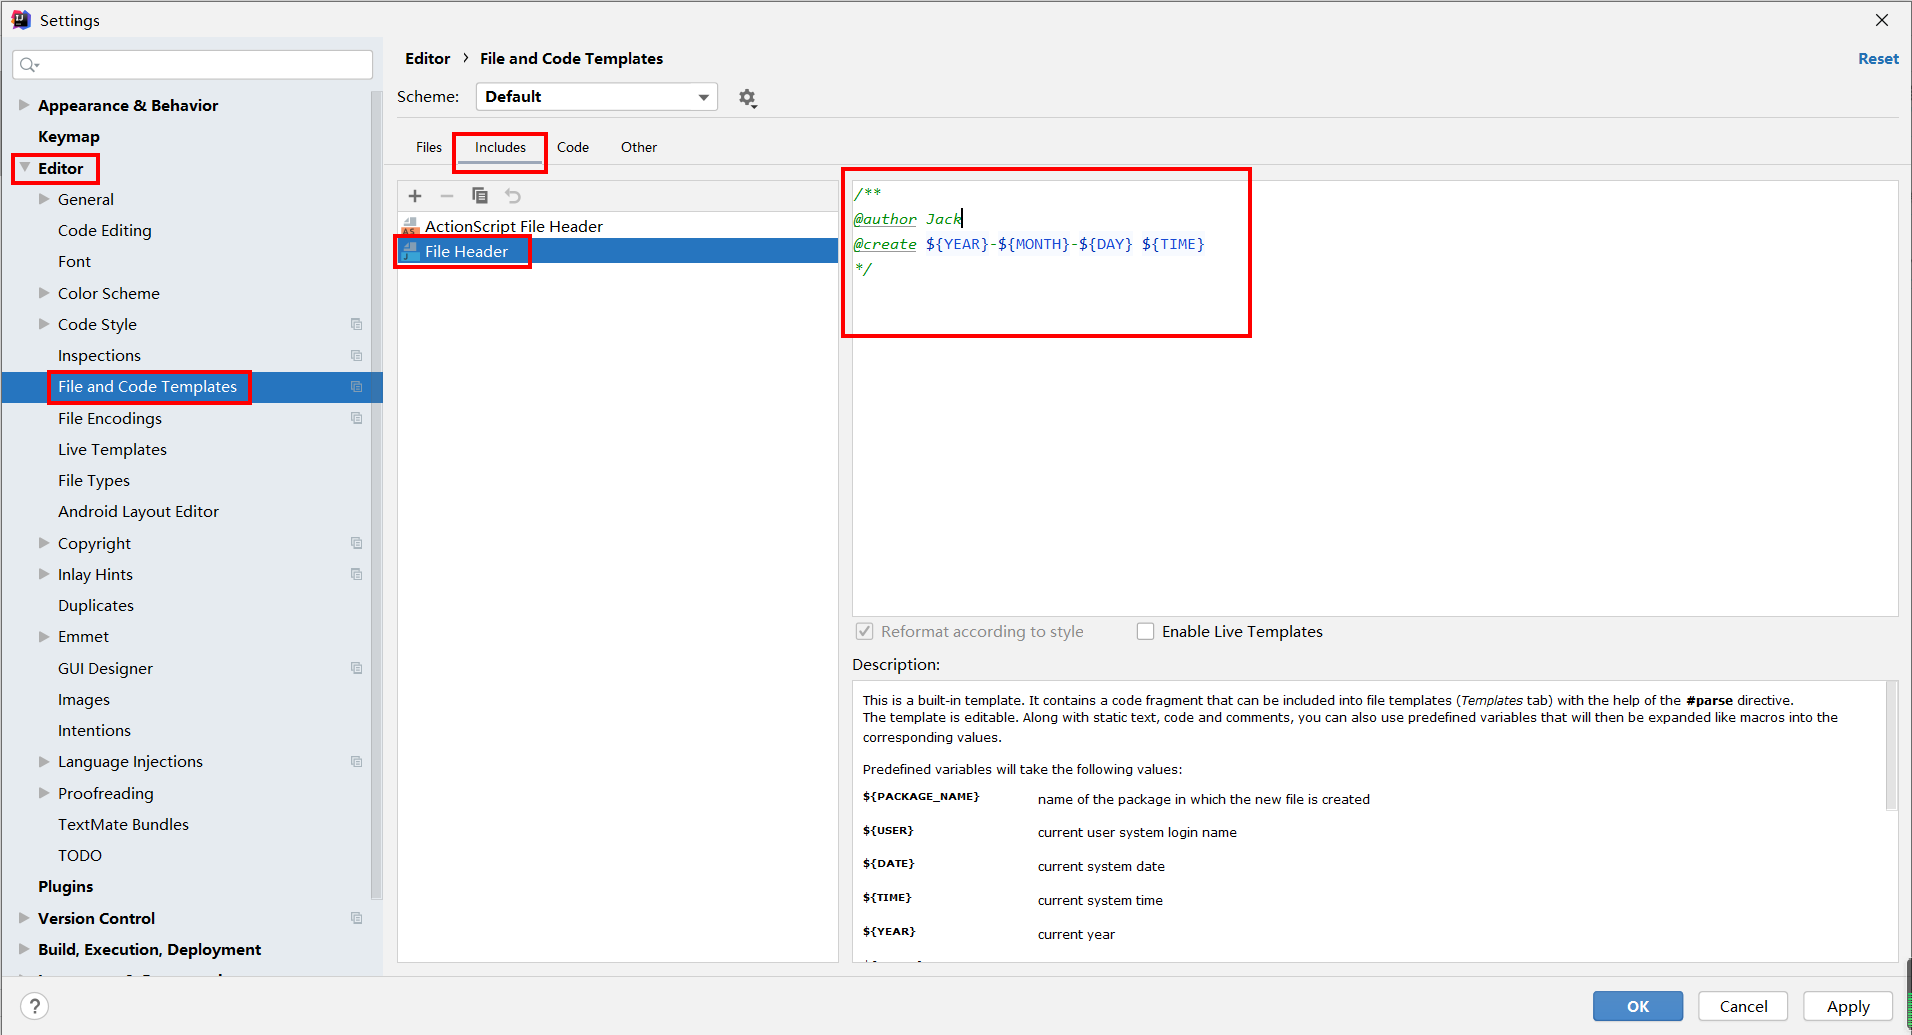Open scheme settings gear menu
Screen dimensions: 1912x1035
tap(747, 98)
